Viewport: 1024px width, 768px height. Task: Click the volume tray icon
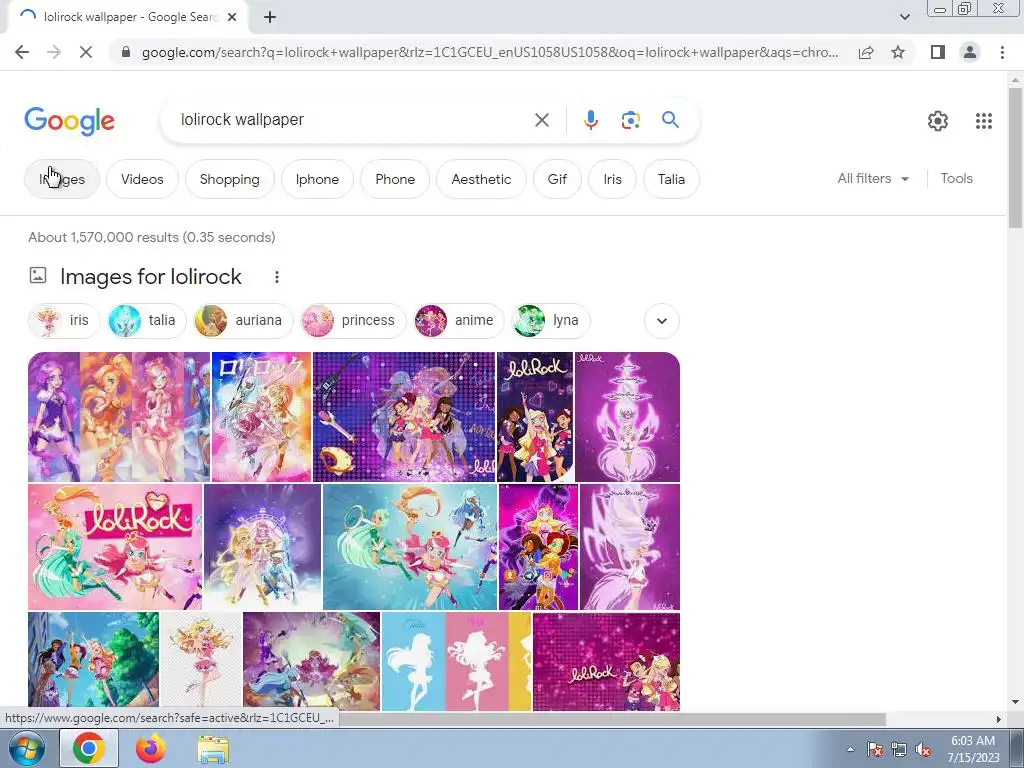923,750
